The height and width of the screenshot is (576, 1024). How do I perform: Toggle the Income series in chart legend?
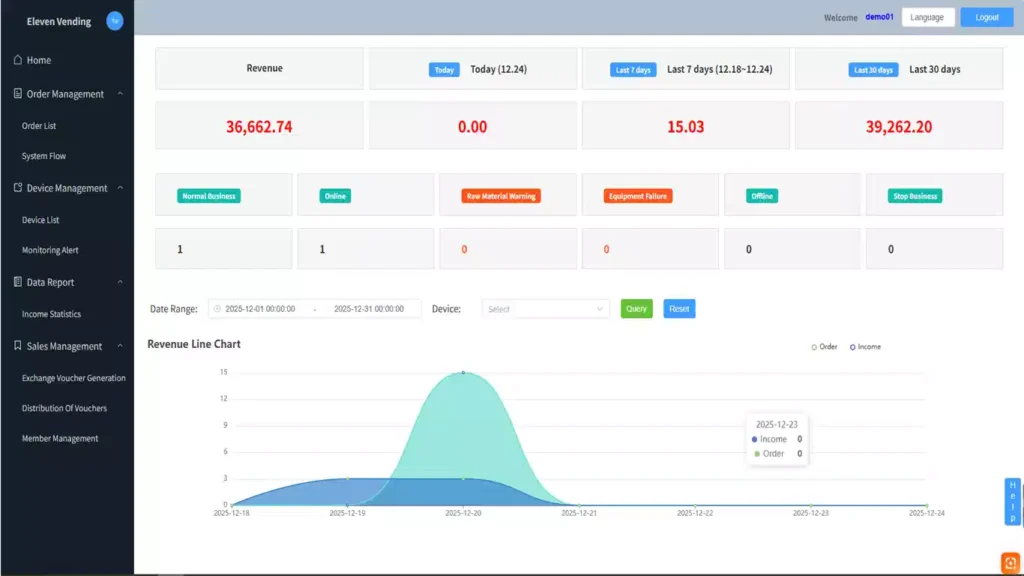point(865,347)
